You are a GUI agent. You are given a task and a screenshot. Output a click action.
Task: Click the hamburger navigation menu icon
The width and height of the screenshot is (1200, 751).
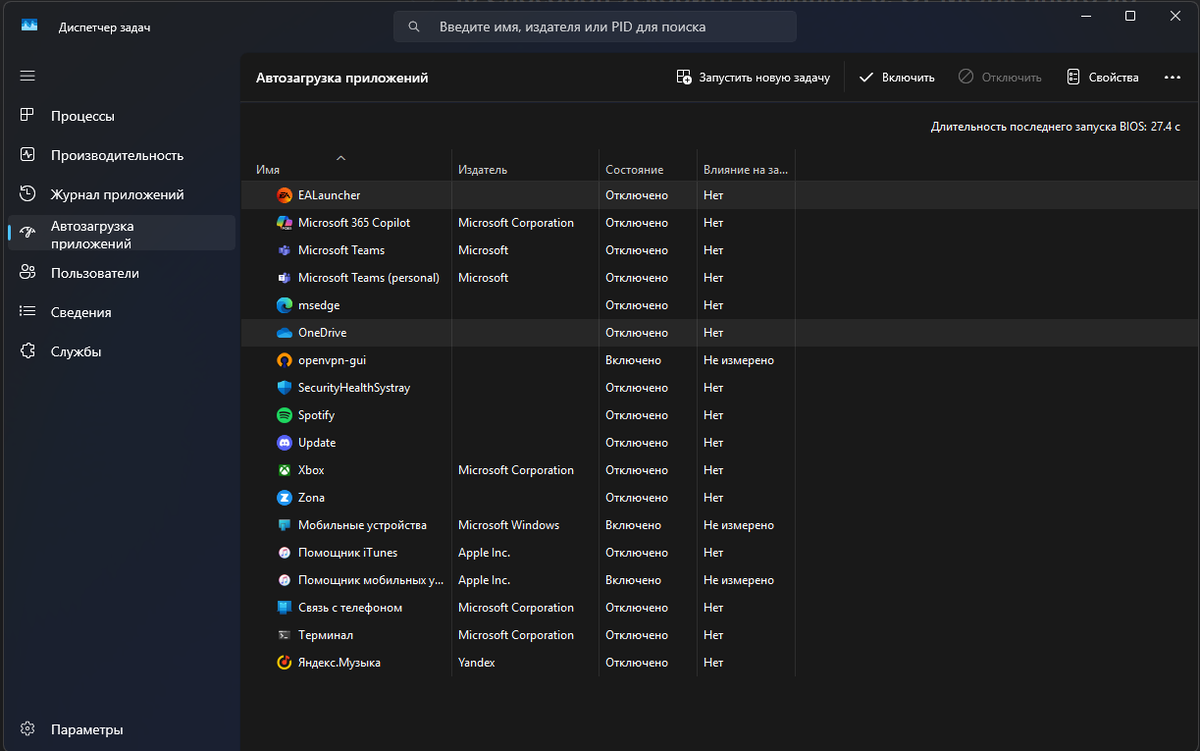pyautogui.click(x=28, y=76)
